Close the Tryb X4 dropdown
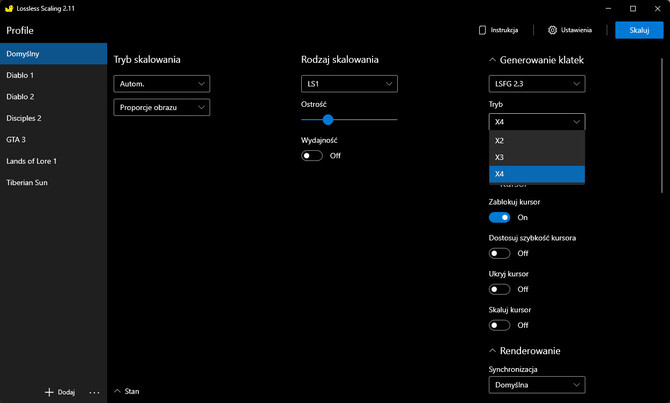The height and width of the screenshot is (403, 670). [x=537, y=122]
